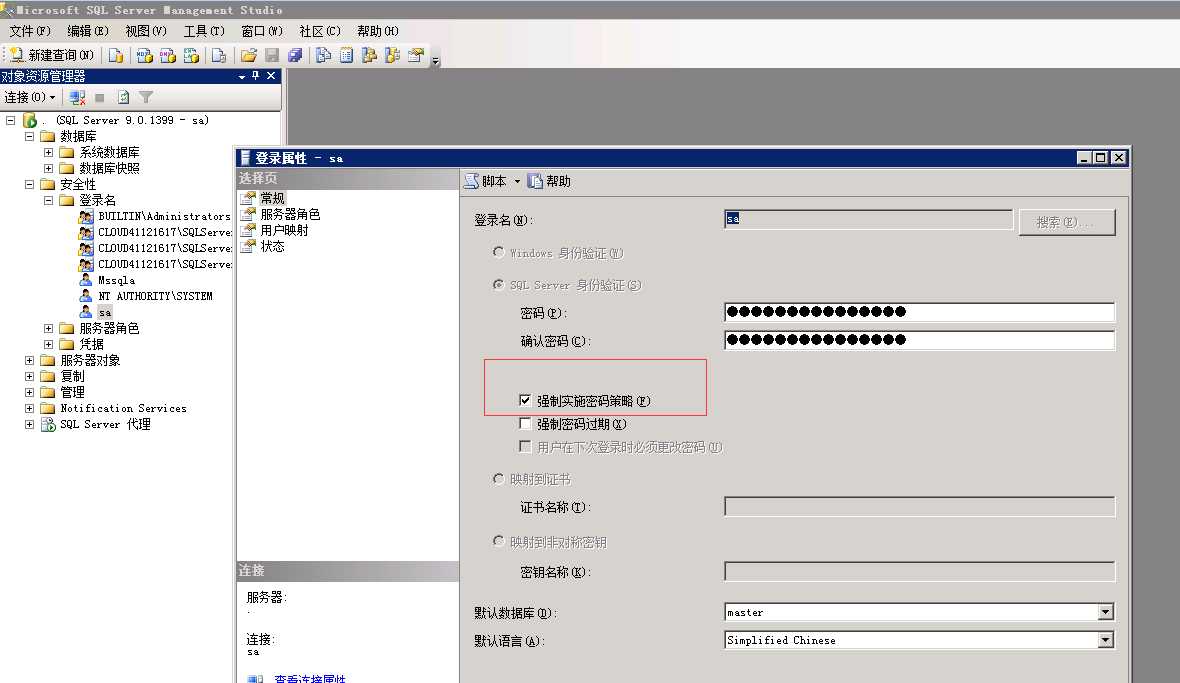Click the Properties Window toolbar icon
The width and height of the screenshot is (1180, 683).
(x=416, y=55)
